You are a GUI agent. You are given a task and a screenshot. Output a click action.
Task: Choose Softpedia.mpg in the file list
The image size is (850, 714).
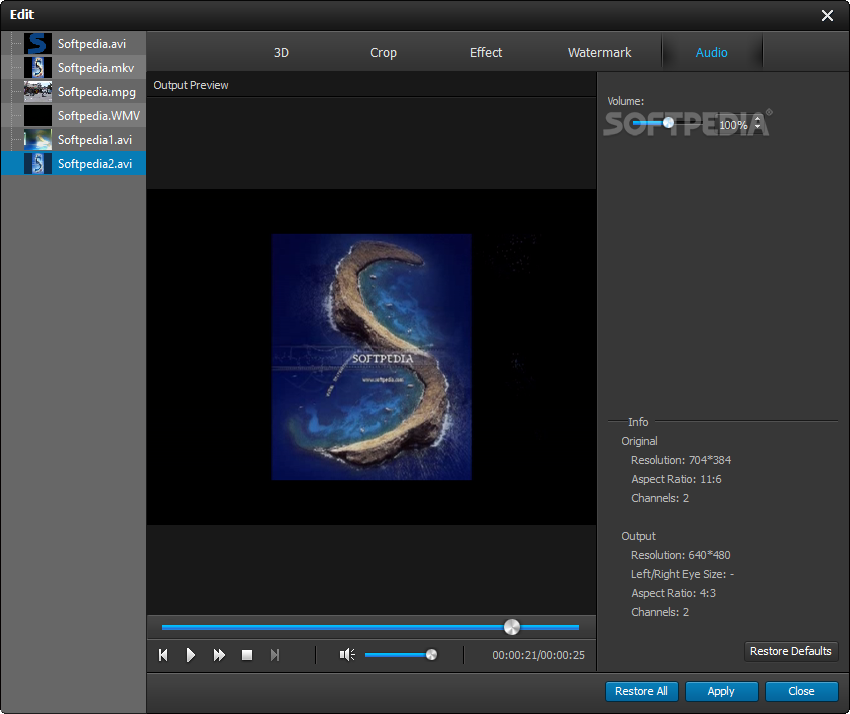point(96,92)
